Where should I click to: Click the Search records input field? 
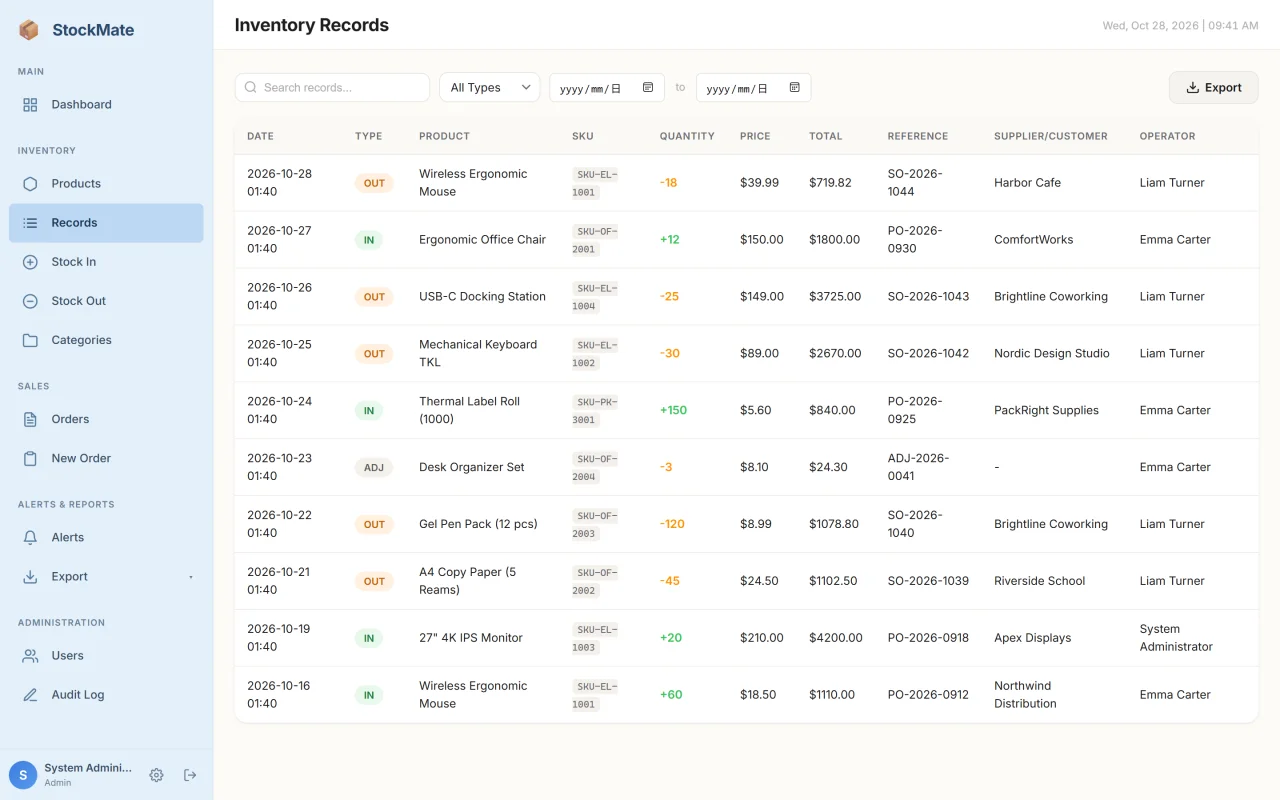[x=332, y=88]
